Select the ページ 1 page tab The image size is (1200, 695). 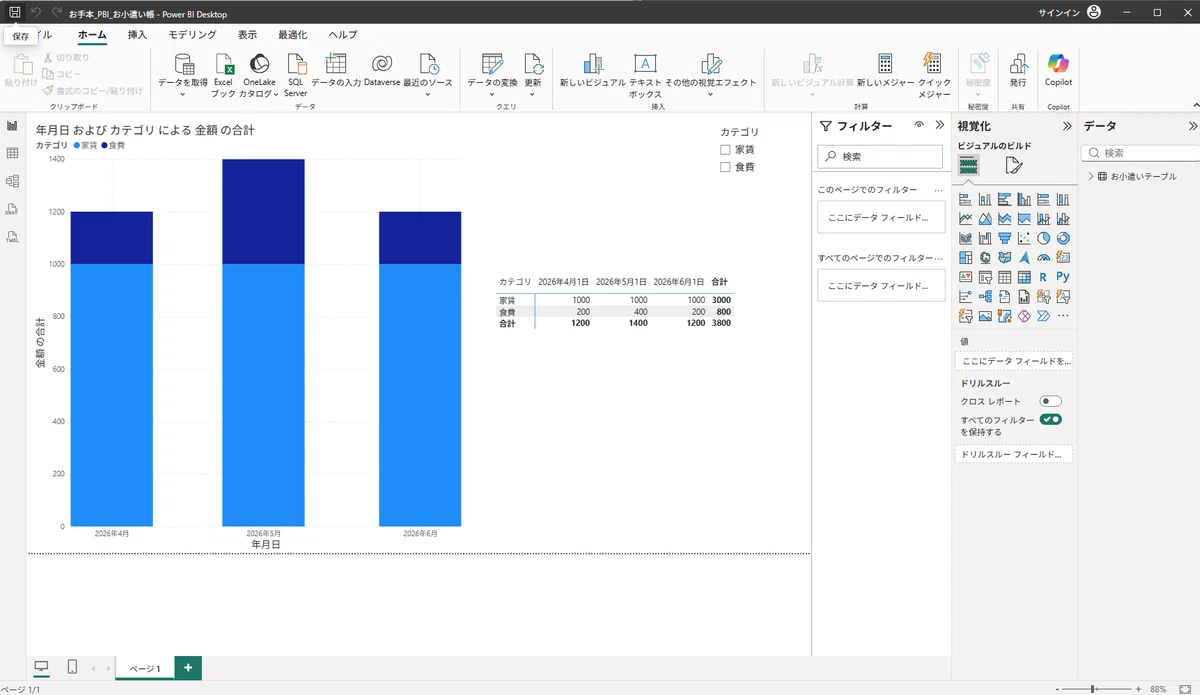coord(144,668)
